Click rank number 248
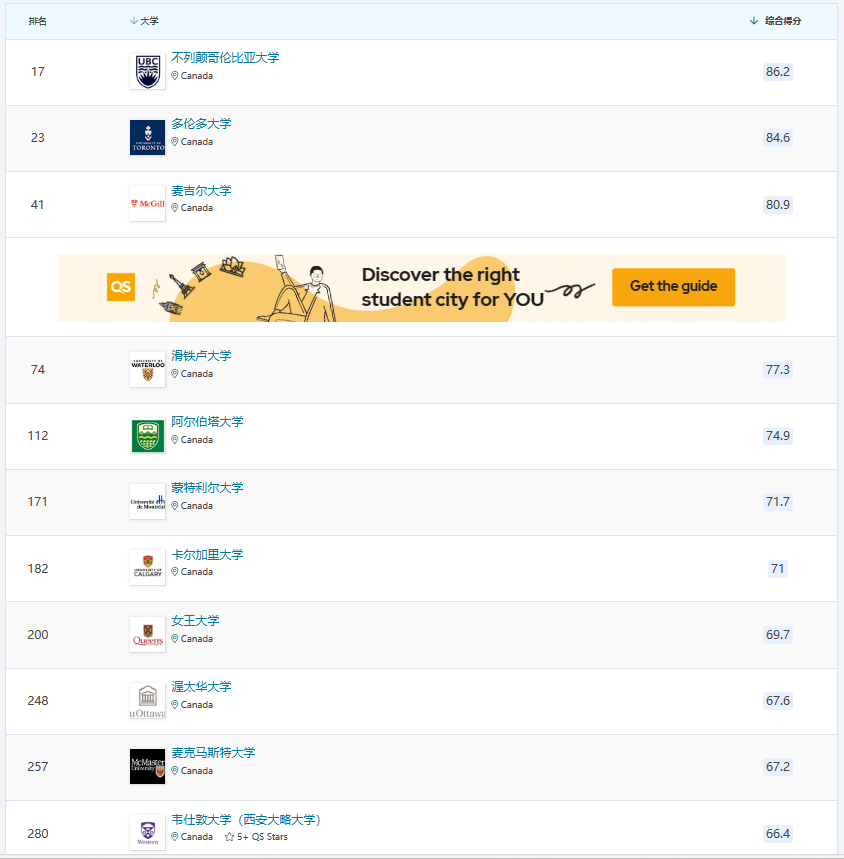 38,701
